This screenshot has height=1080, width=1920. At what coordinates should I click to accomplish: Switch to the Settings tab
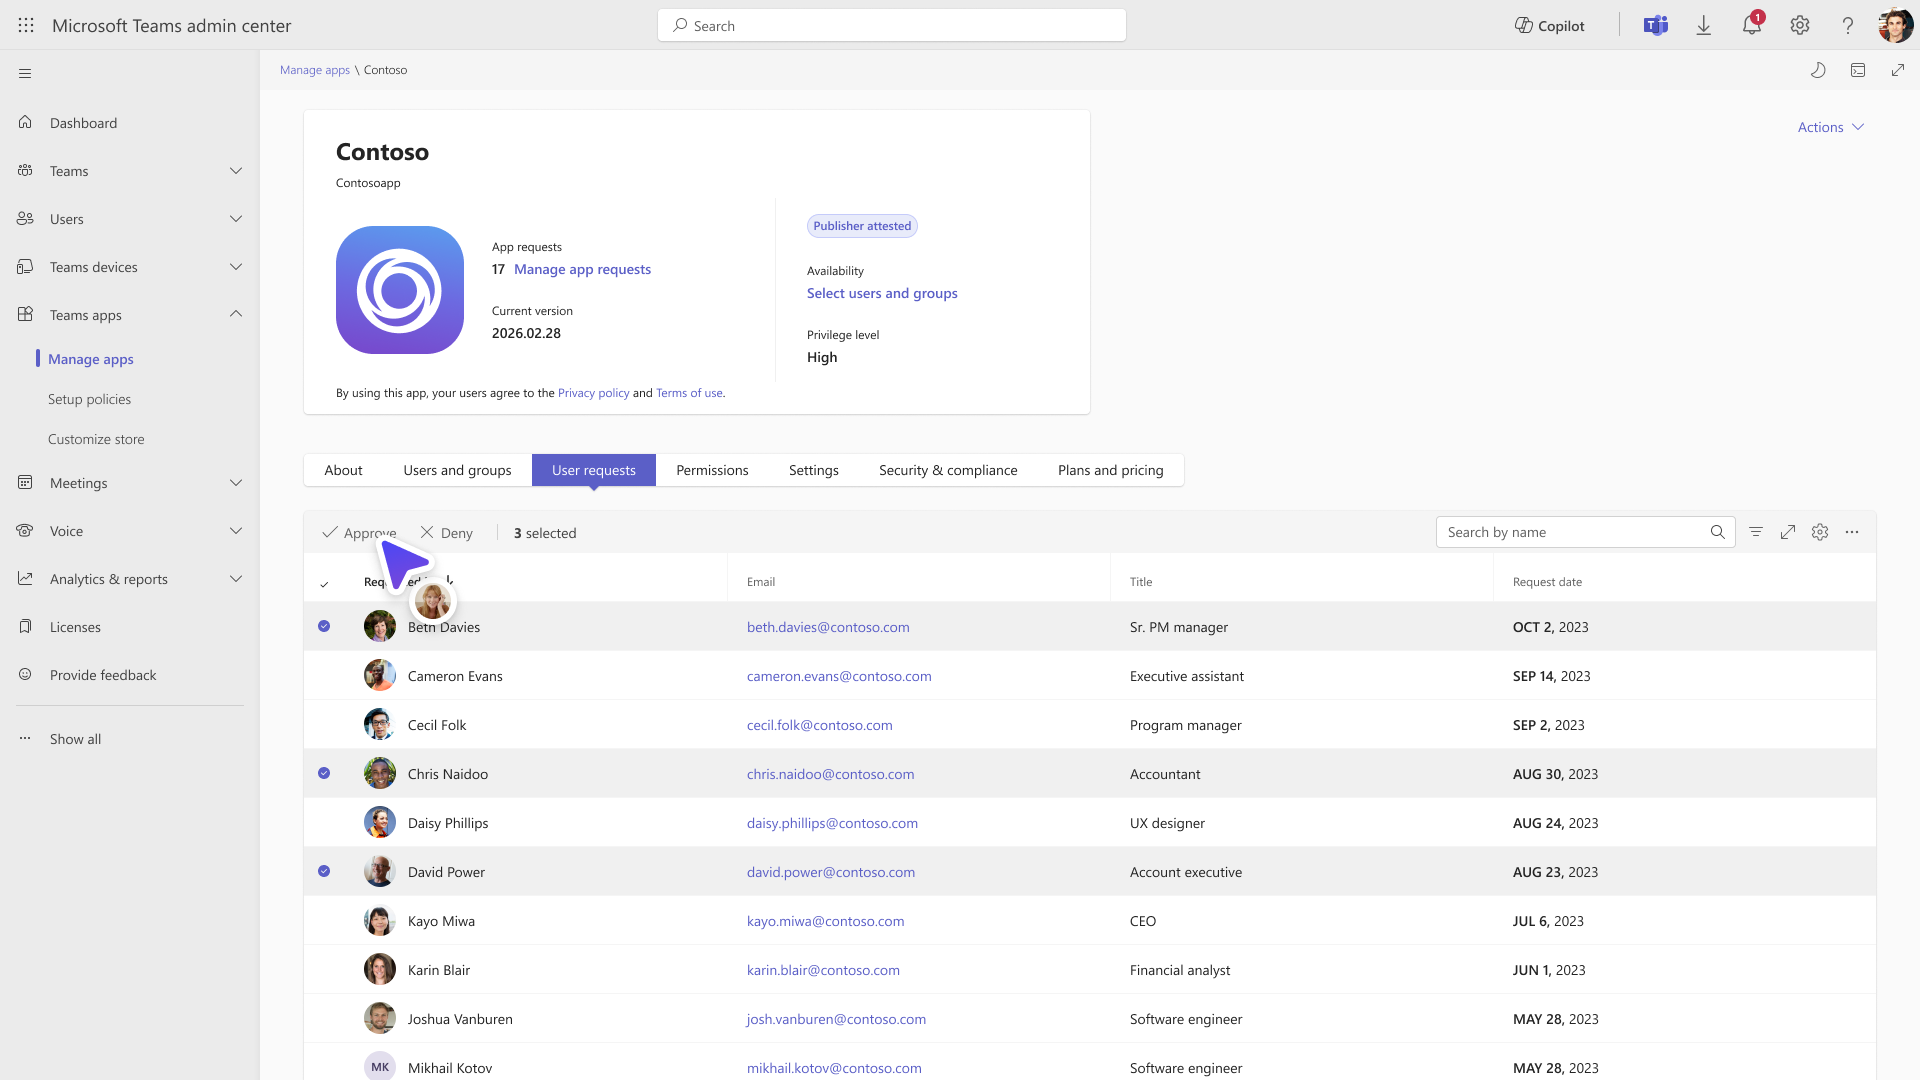(814, 470)
